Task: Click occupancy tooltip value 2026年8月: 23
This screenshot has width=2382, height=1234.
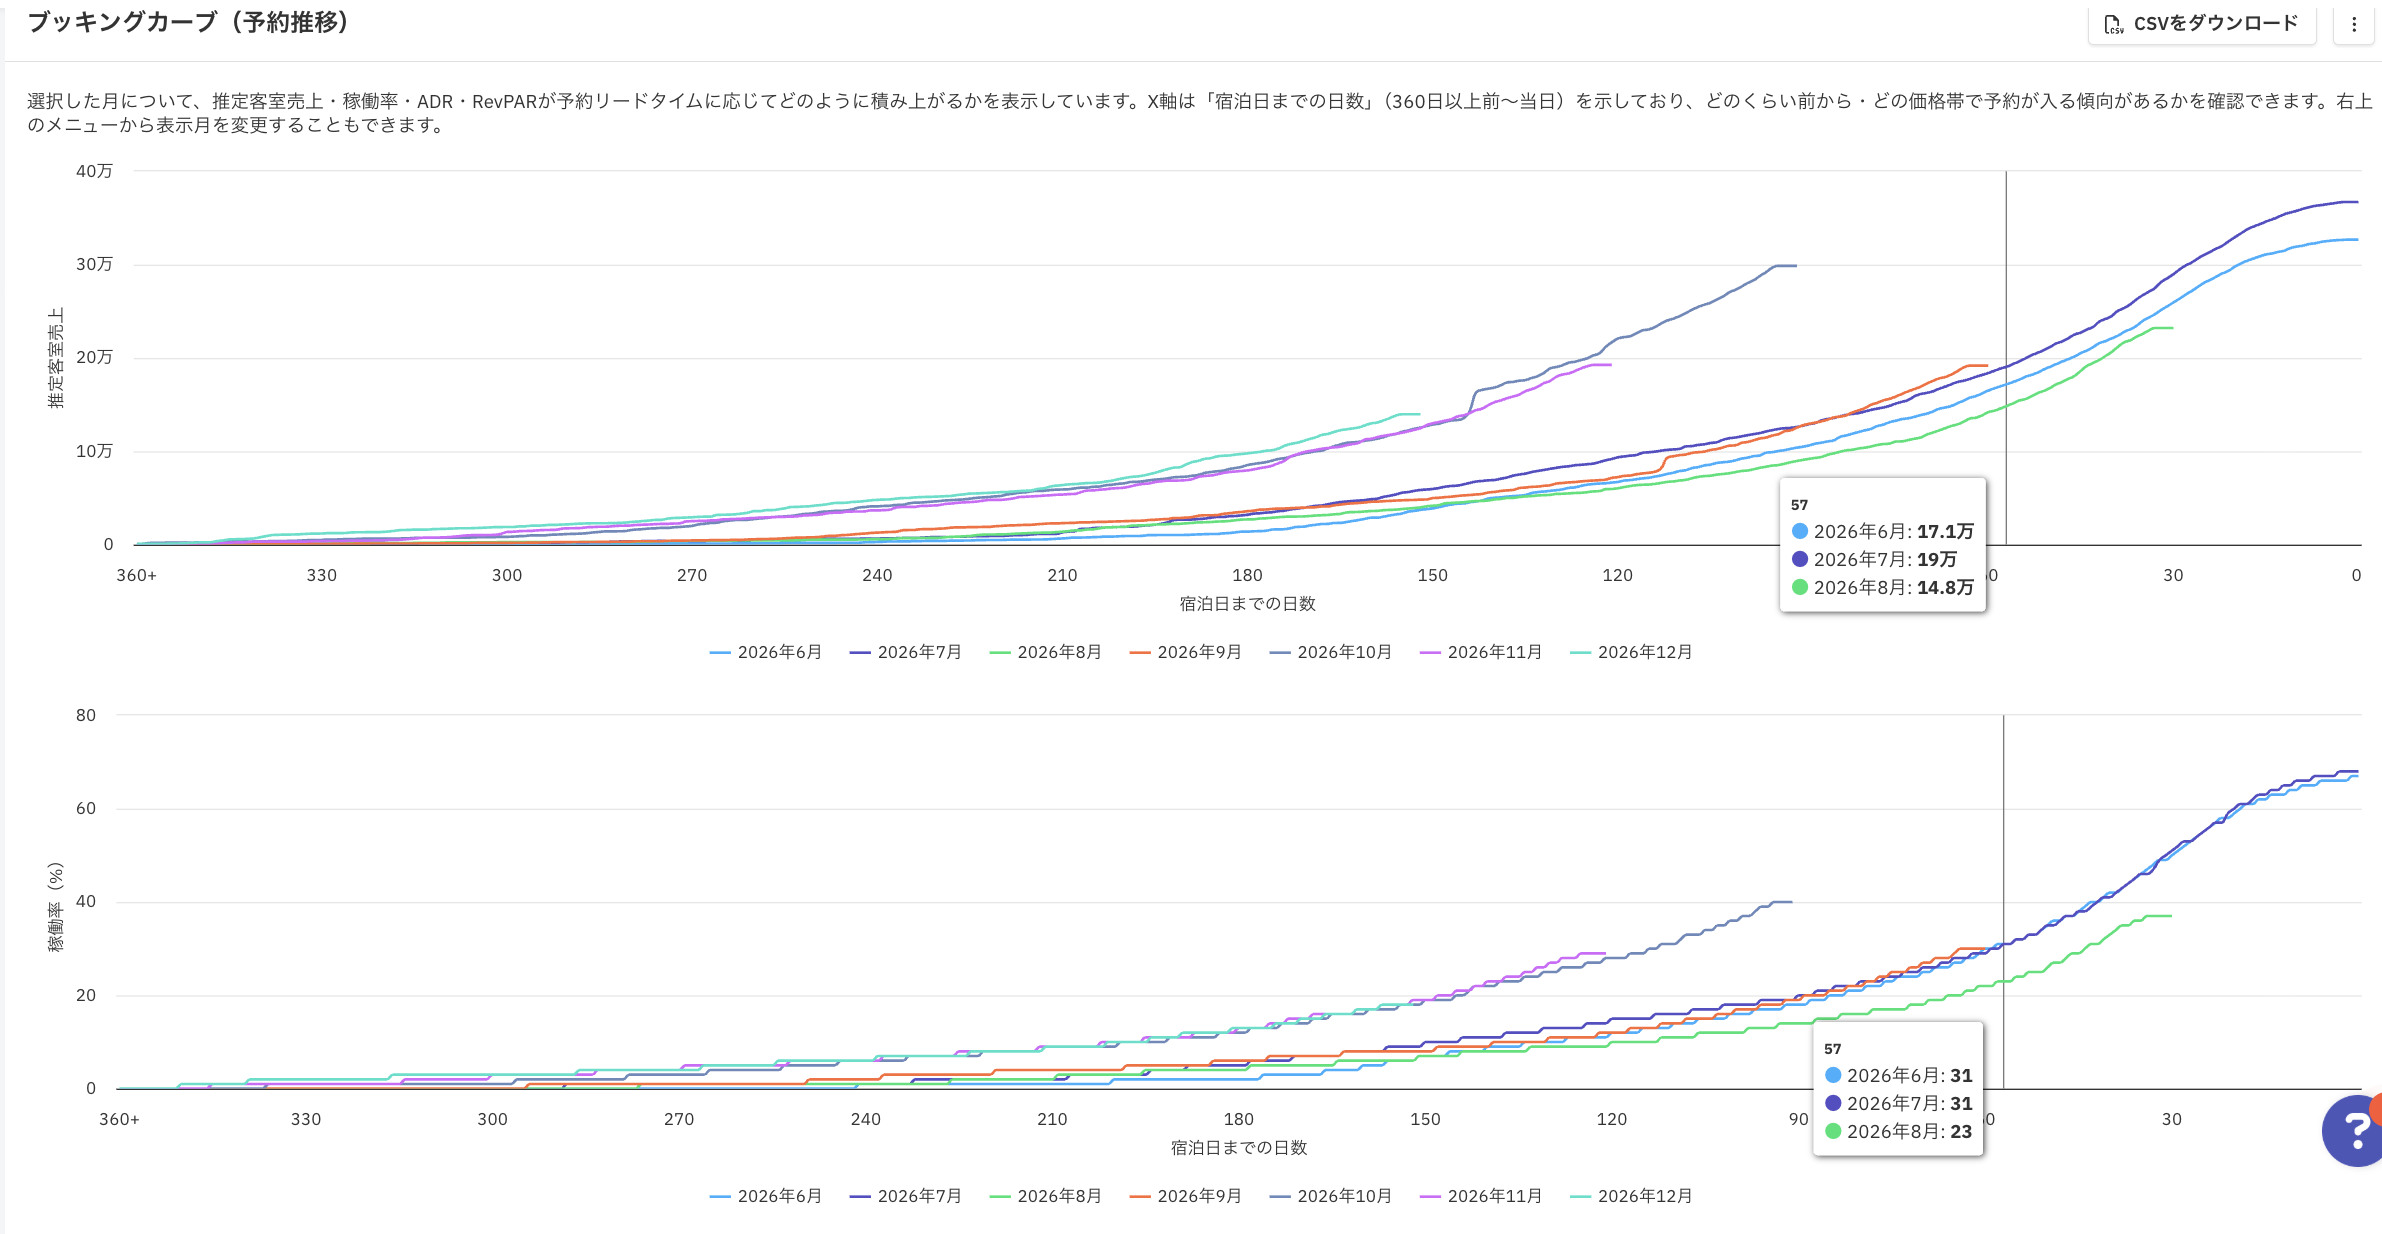Action: click(1899, 1131)
